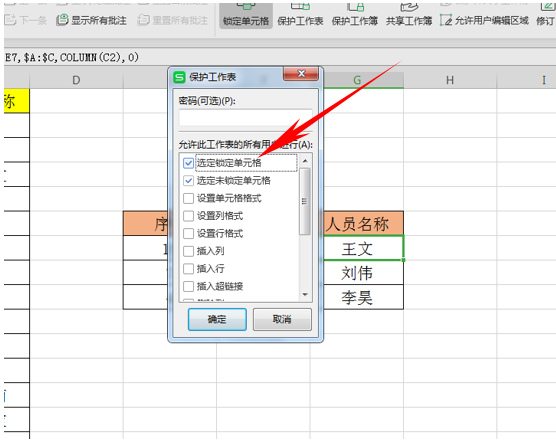556x446 pixels.
Task: Click Reset All Comments (重置所有批注) icon
Action: (x=143, y=20)
